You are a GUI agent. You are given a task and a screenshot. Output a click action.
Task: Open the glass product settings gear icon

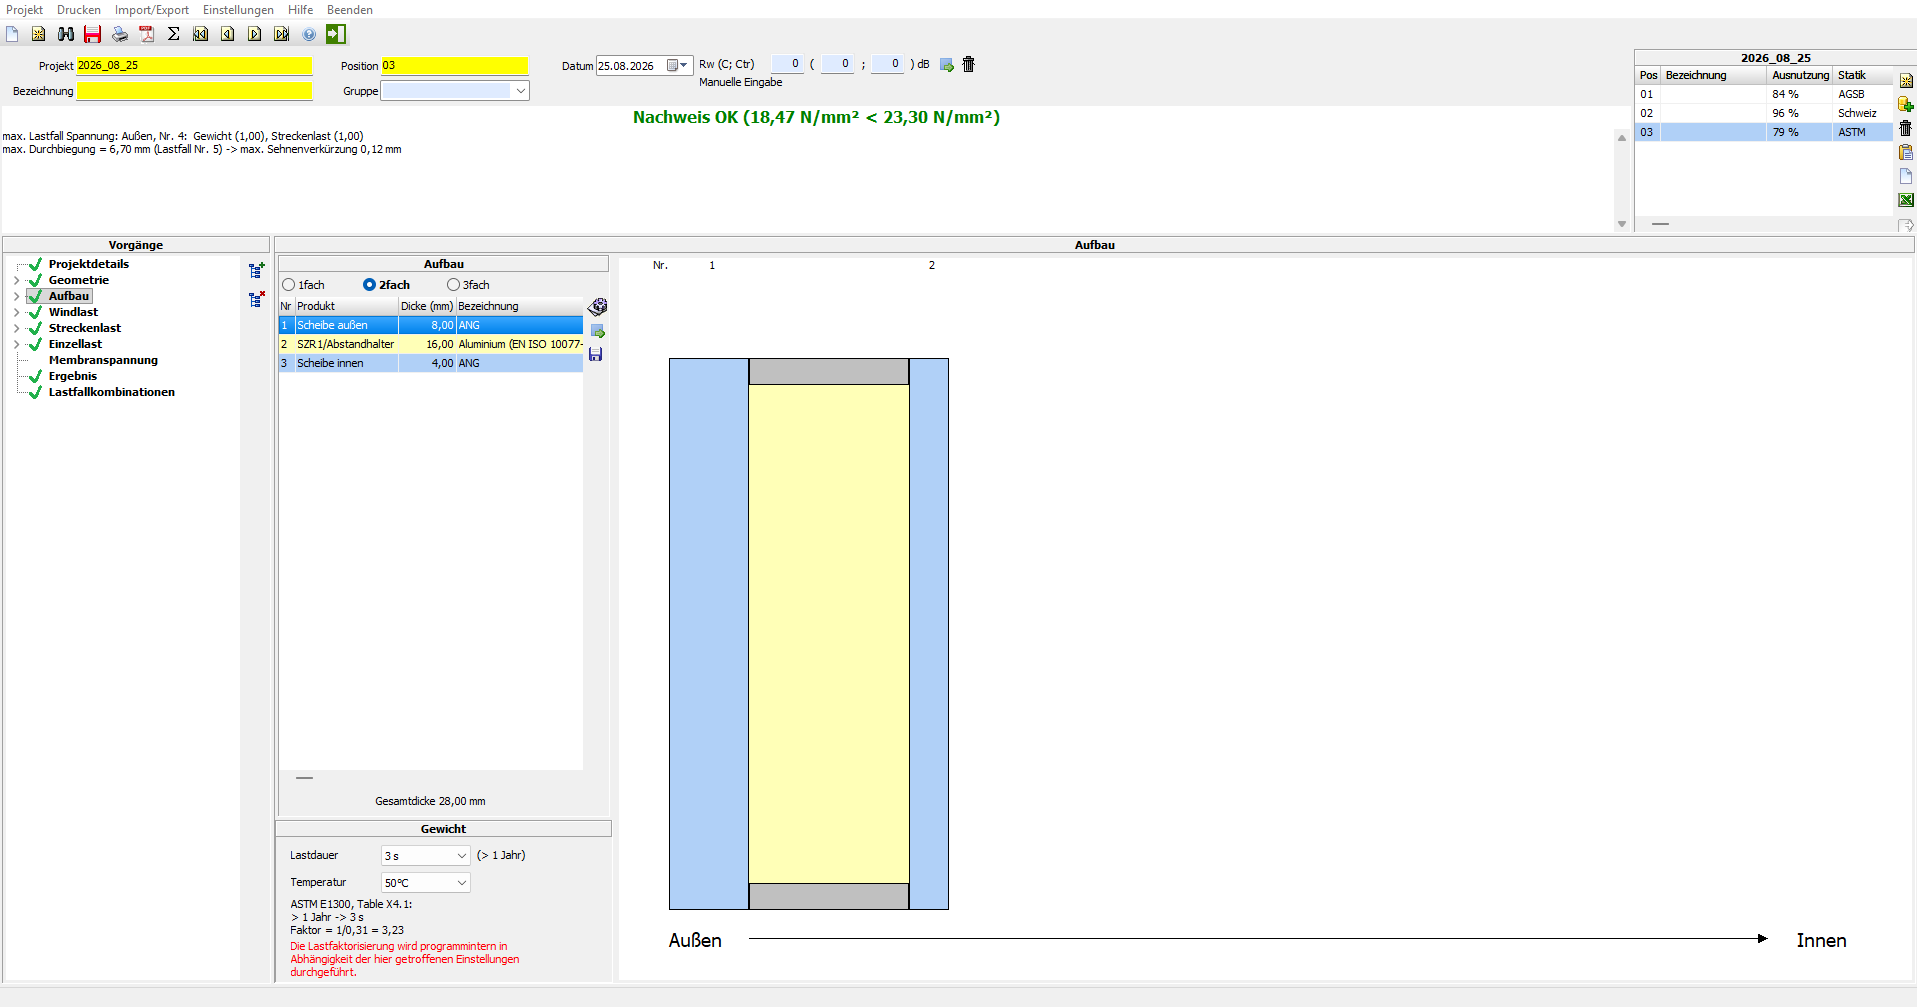[x=598, y=306]
